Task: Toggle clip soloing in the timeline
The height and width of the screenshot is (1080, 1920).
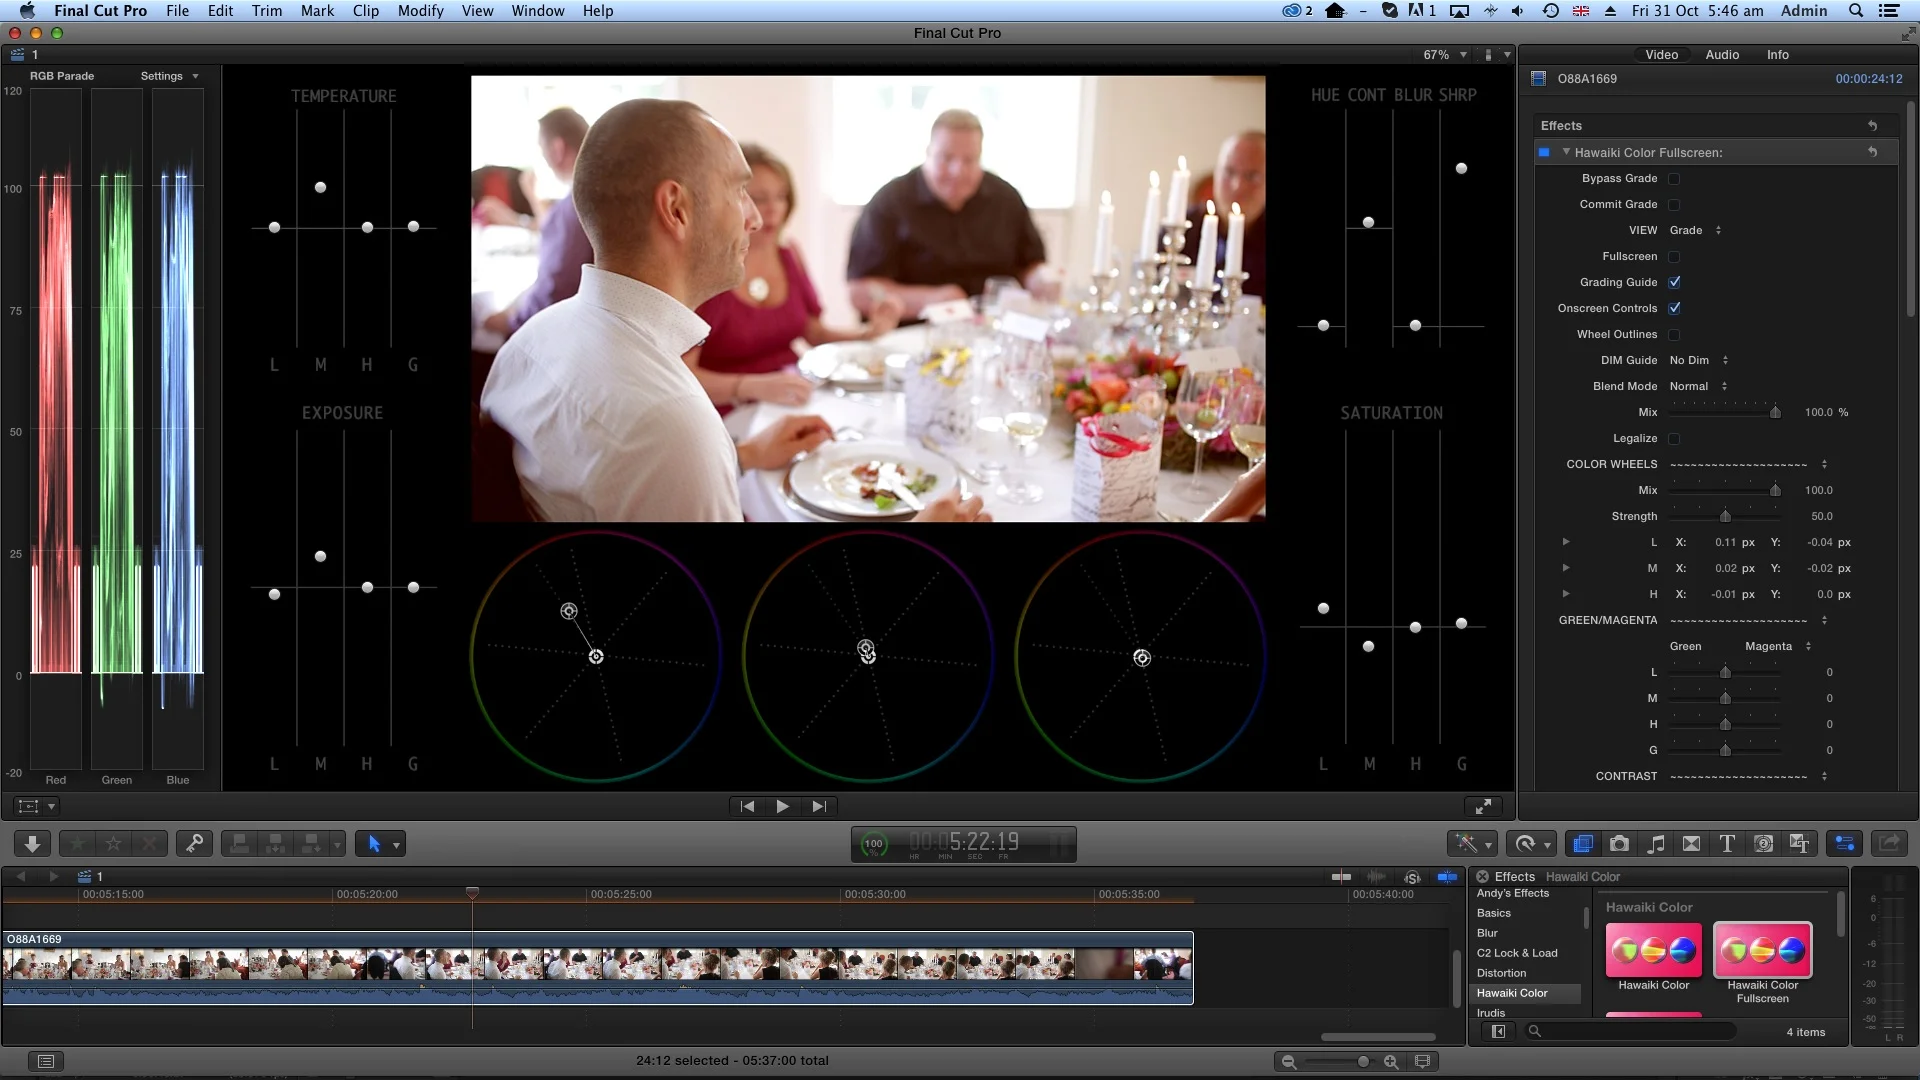Action: [x=1412, y=877]
